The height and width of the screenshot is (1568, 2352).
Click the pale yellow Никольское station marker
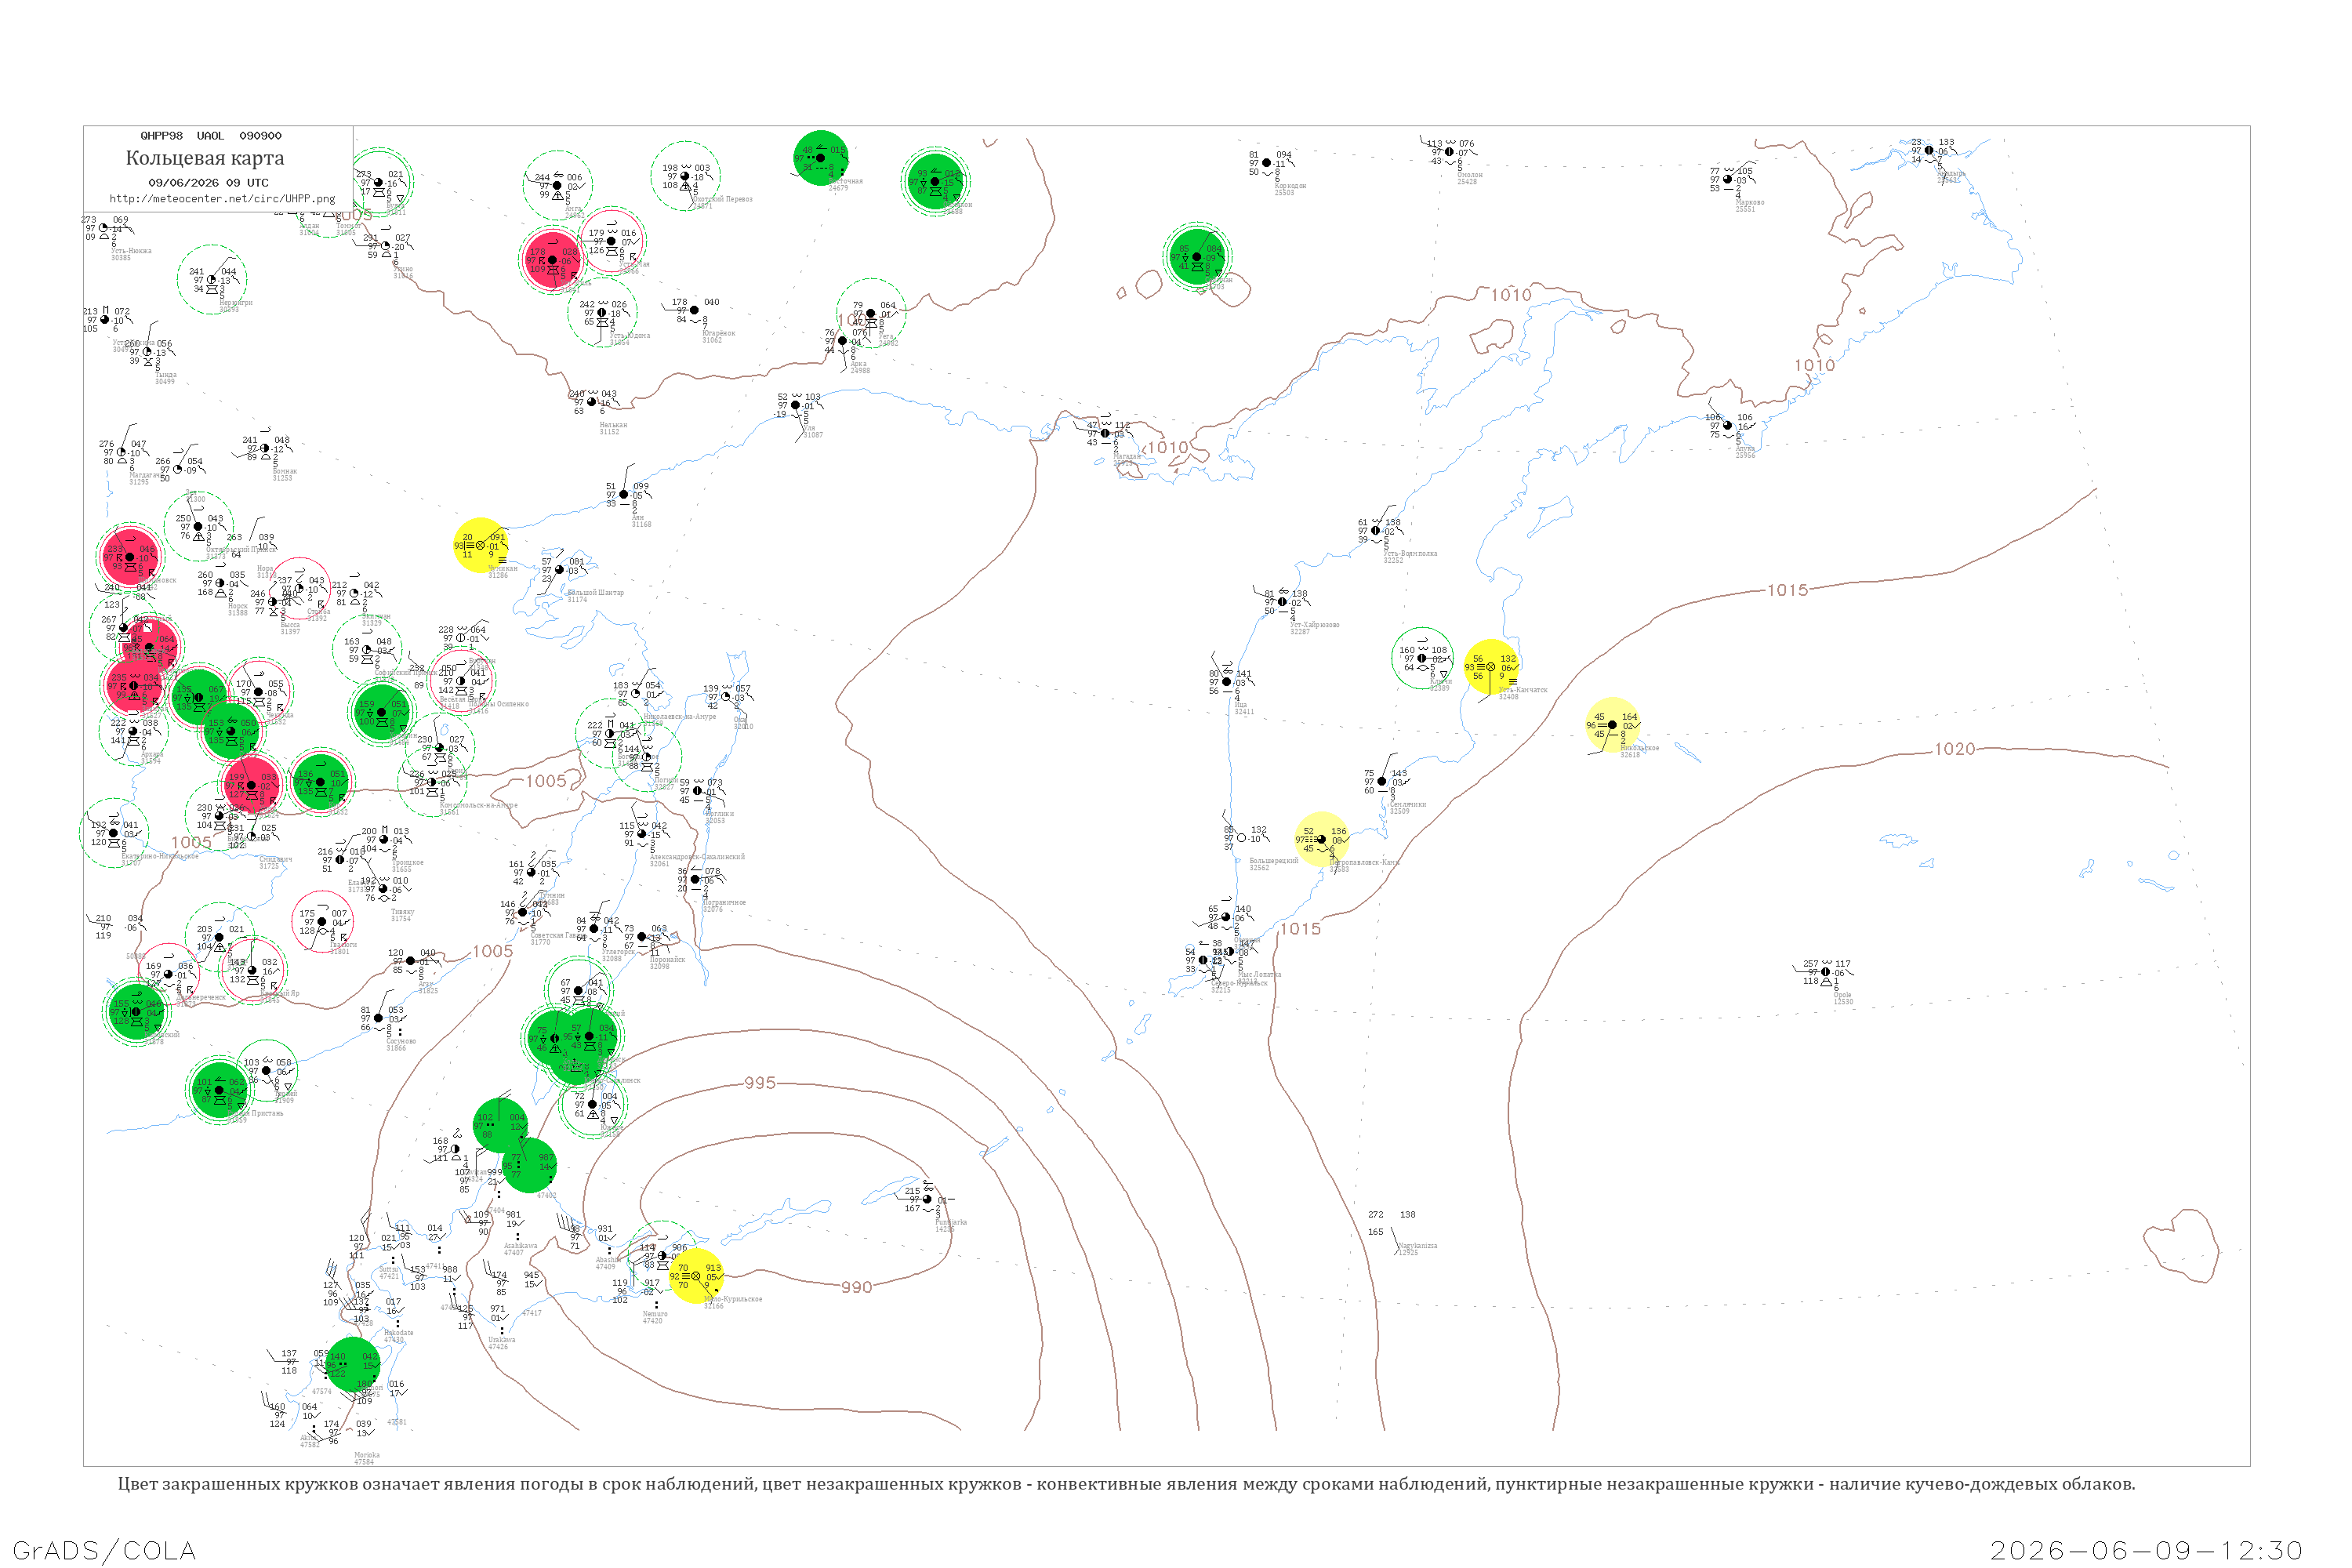(1613, 725)
